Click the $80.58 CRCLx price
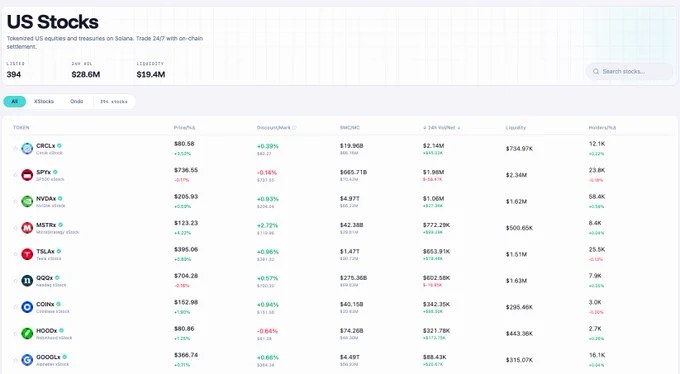 (x=184, y=144)
